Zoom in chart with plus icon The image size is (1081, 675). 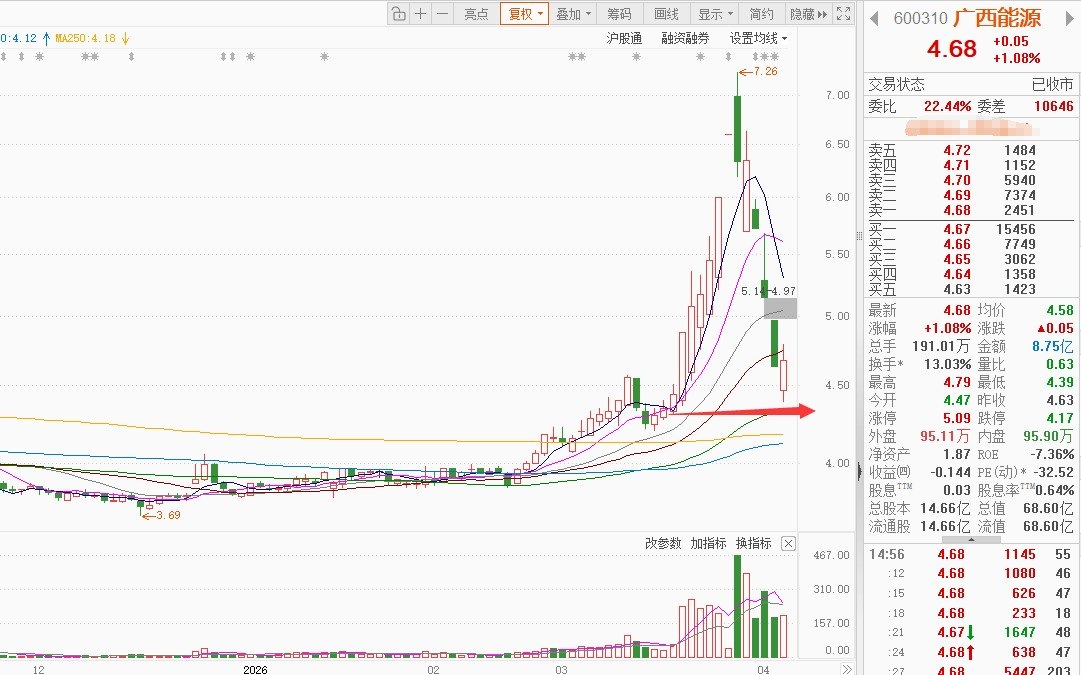click(421, 14)
